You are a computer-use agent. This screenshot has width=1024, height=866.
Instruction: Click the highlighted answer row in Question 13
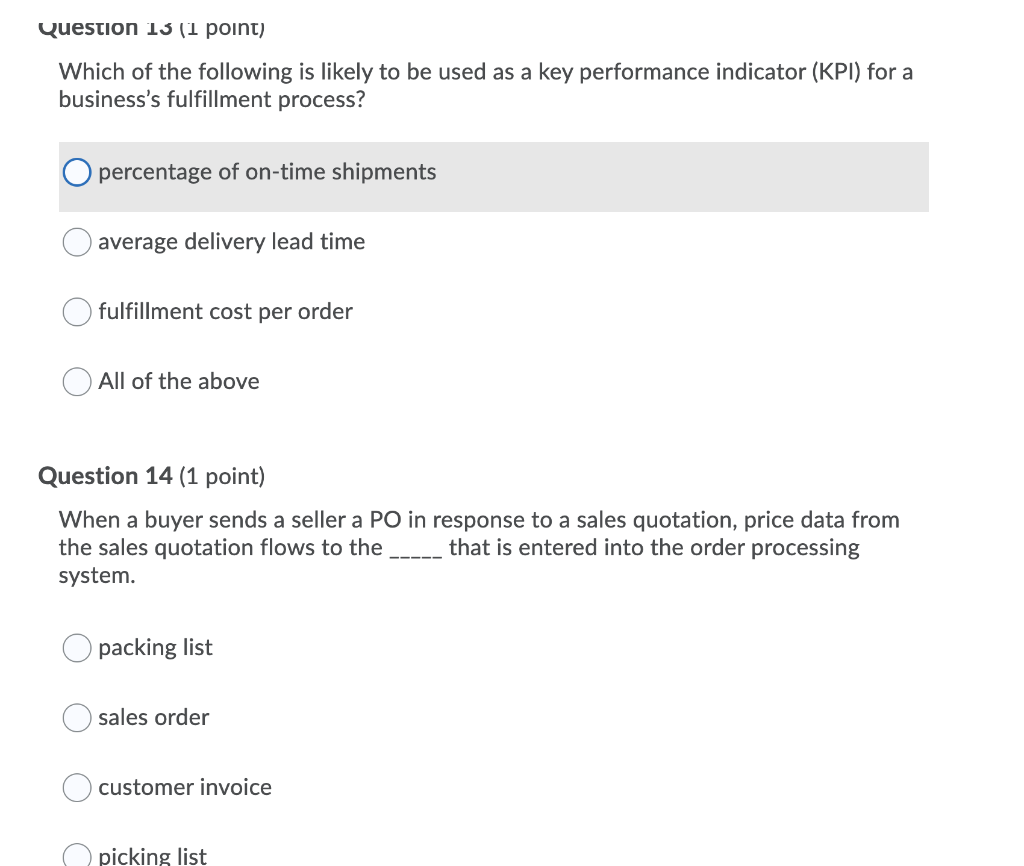[494, 177]
